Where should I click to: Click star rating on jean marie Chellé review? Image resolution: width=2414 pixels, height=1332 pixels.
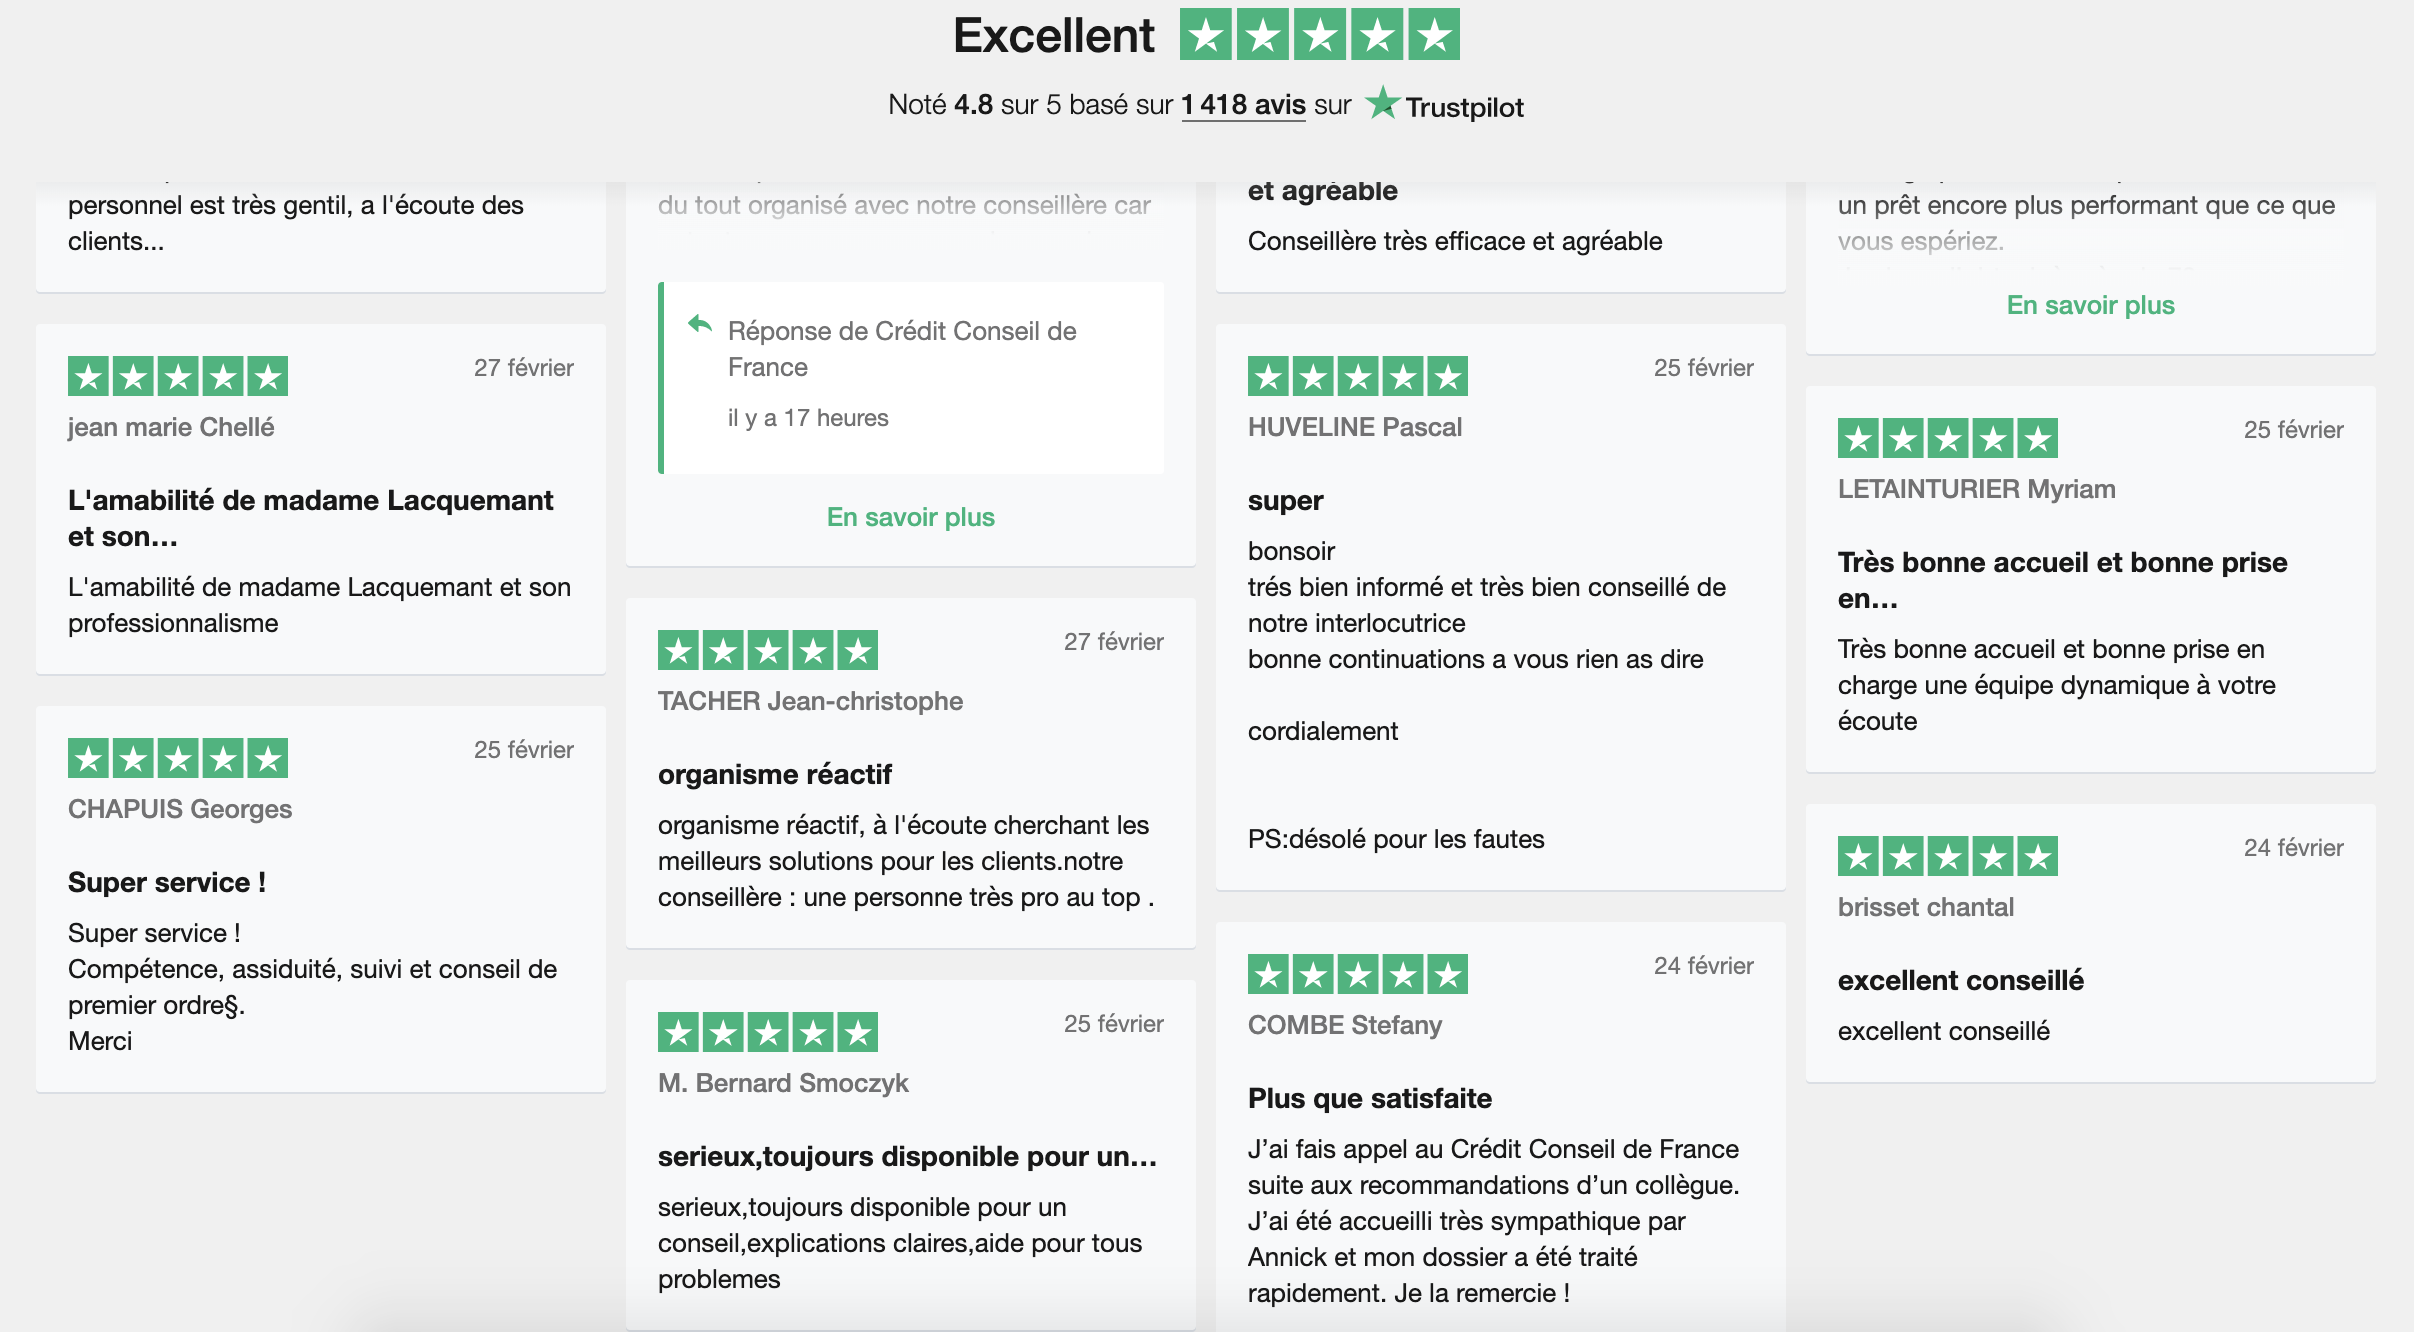point(178,377)
